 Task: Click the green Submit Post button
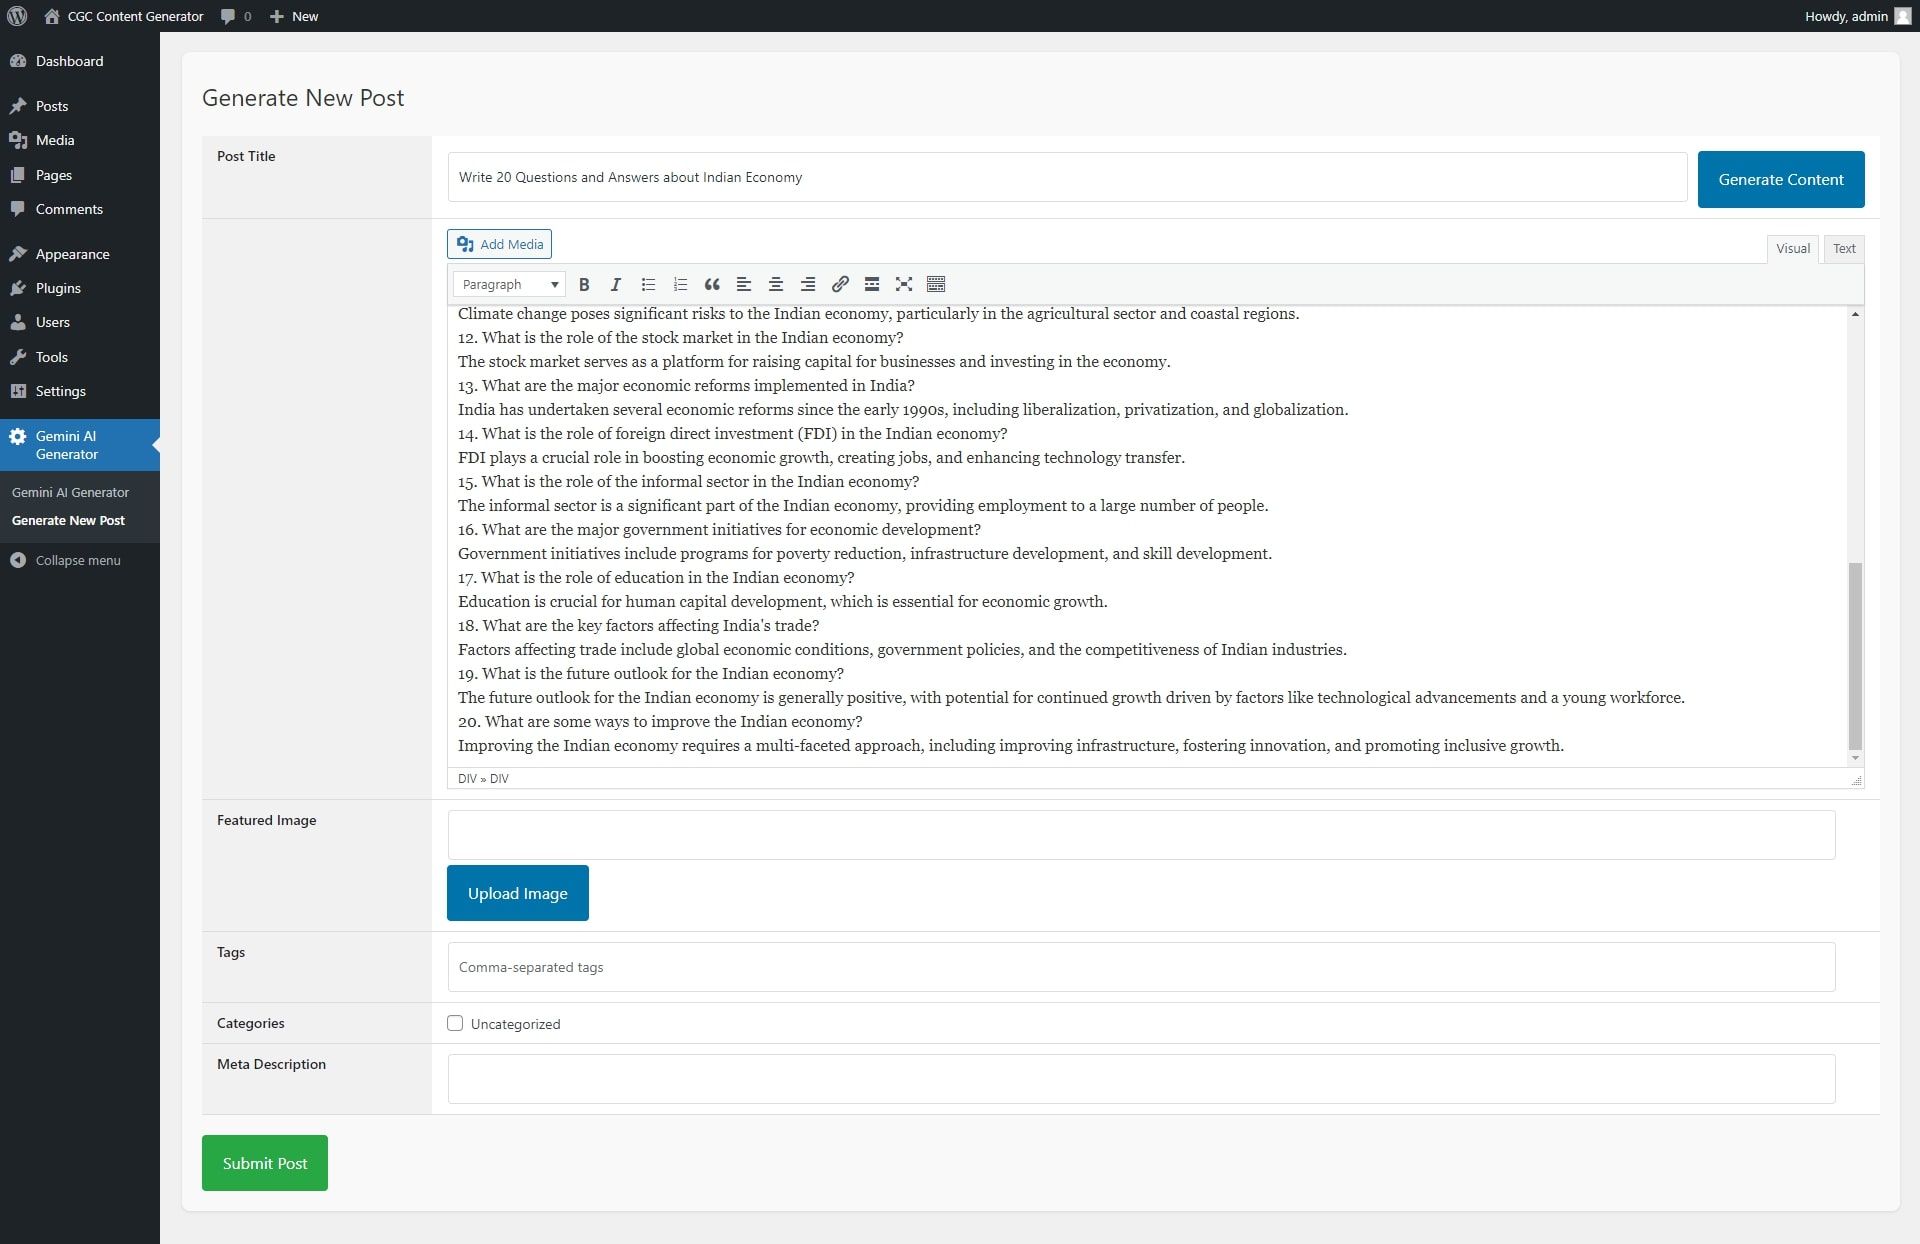(x=265, y=1163)
